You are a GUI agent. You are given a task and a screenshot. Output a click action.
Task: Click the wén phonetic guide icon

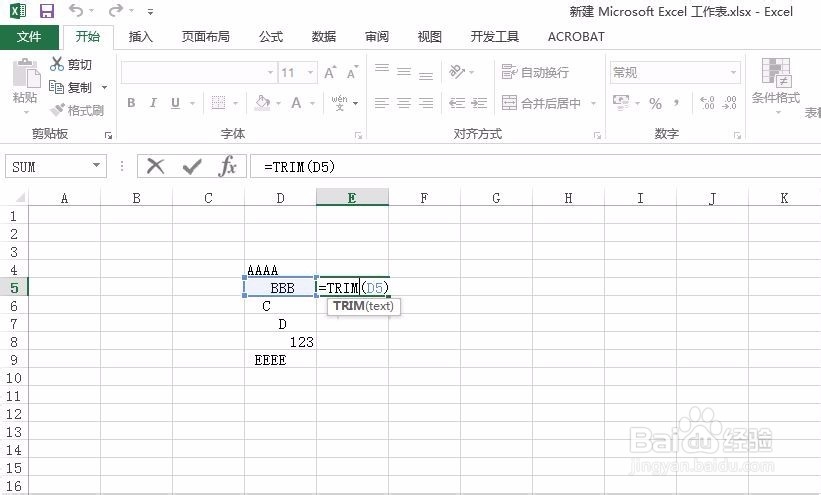339,103
